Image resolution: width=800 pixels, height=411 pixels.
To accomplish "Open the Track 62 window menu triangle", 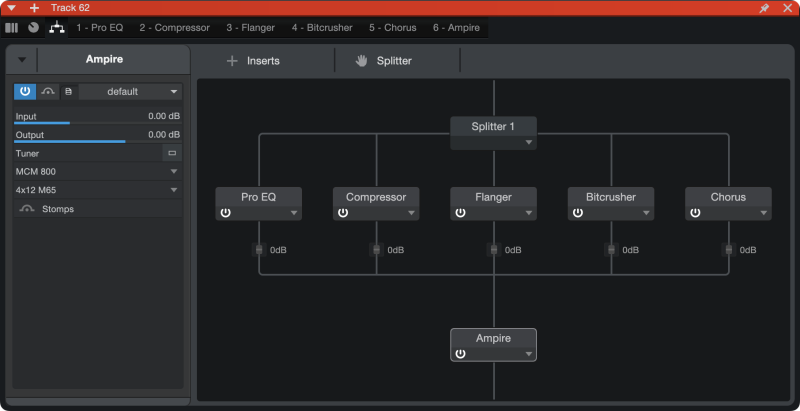I will coord(12,8).
